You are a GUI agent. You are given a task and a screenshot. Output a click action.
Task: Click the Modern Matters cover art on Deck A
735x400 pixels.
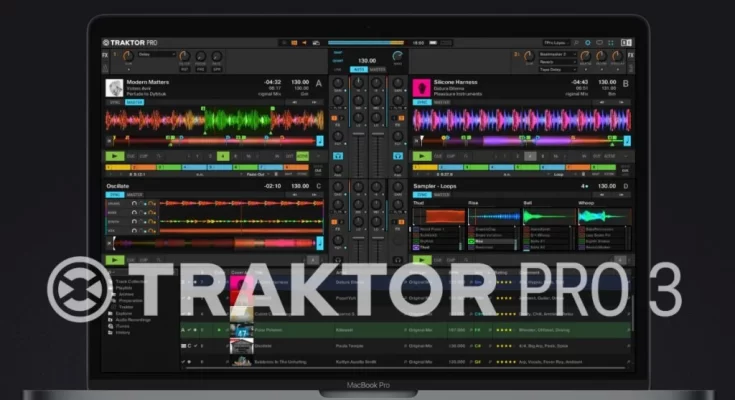click(x=115, y=88)
